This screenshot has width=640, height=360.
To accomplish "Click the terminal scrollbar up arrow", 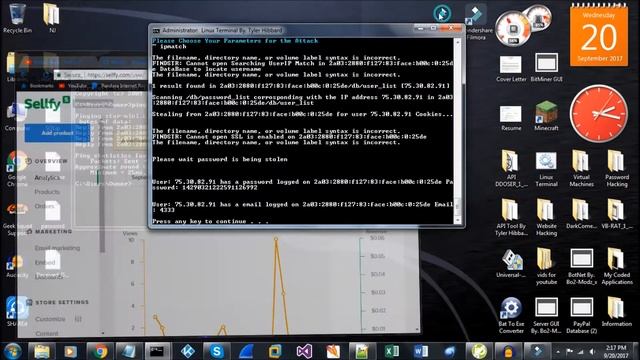I will pos(458,42).
